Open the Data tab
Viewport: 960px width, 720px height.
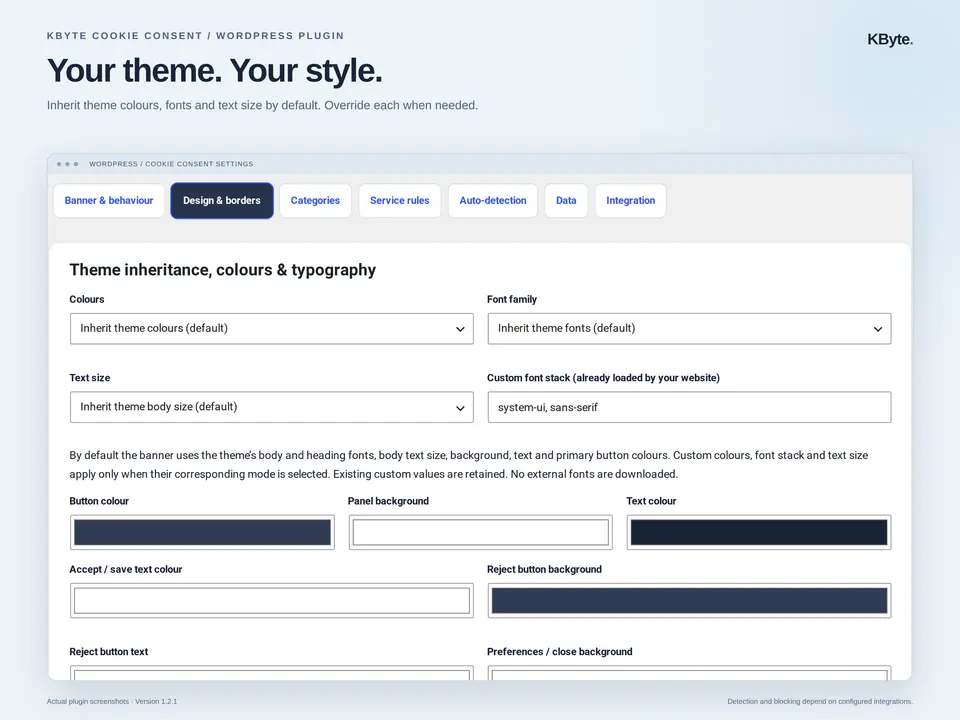[x=566, y=201]
